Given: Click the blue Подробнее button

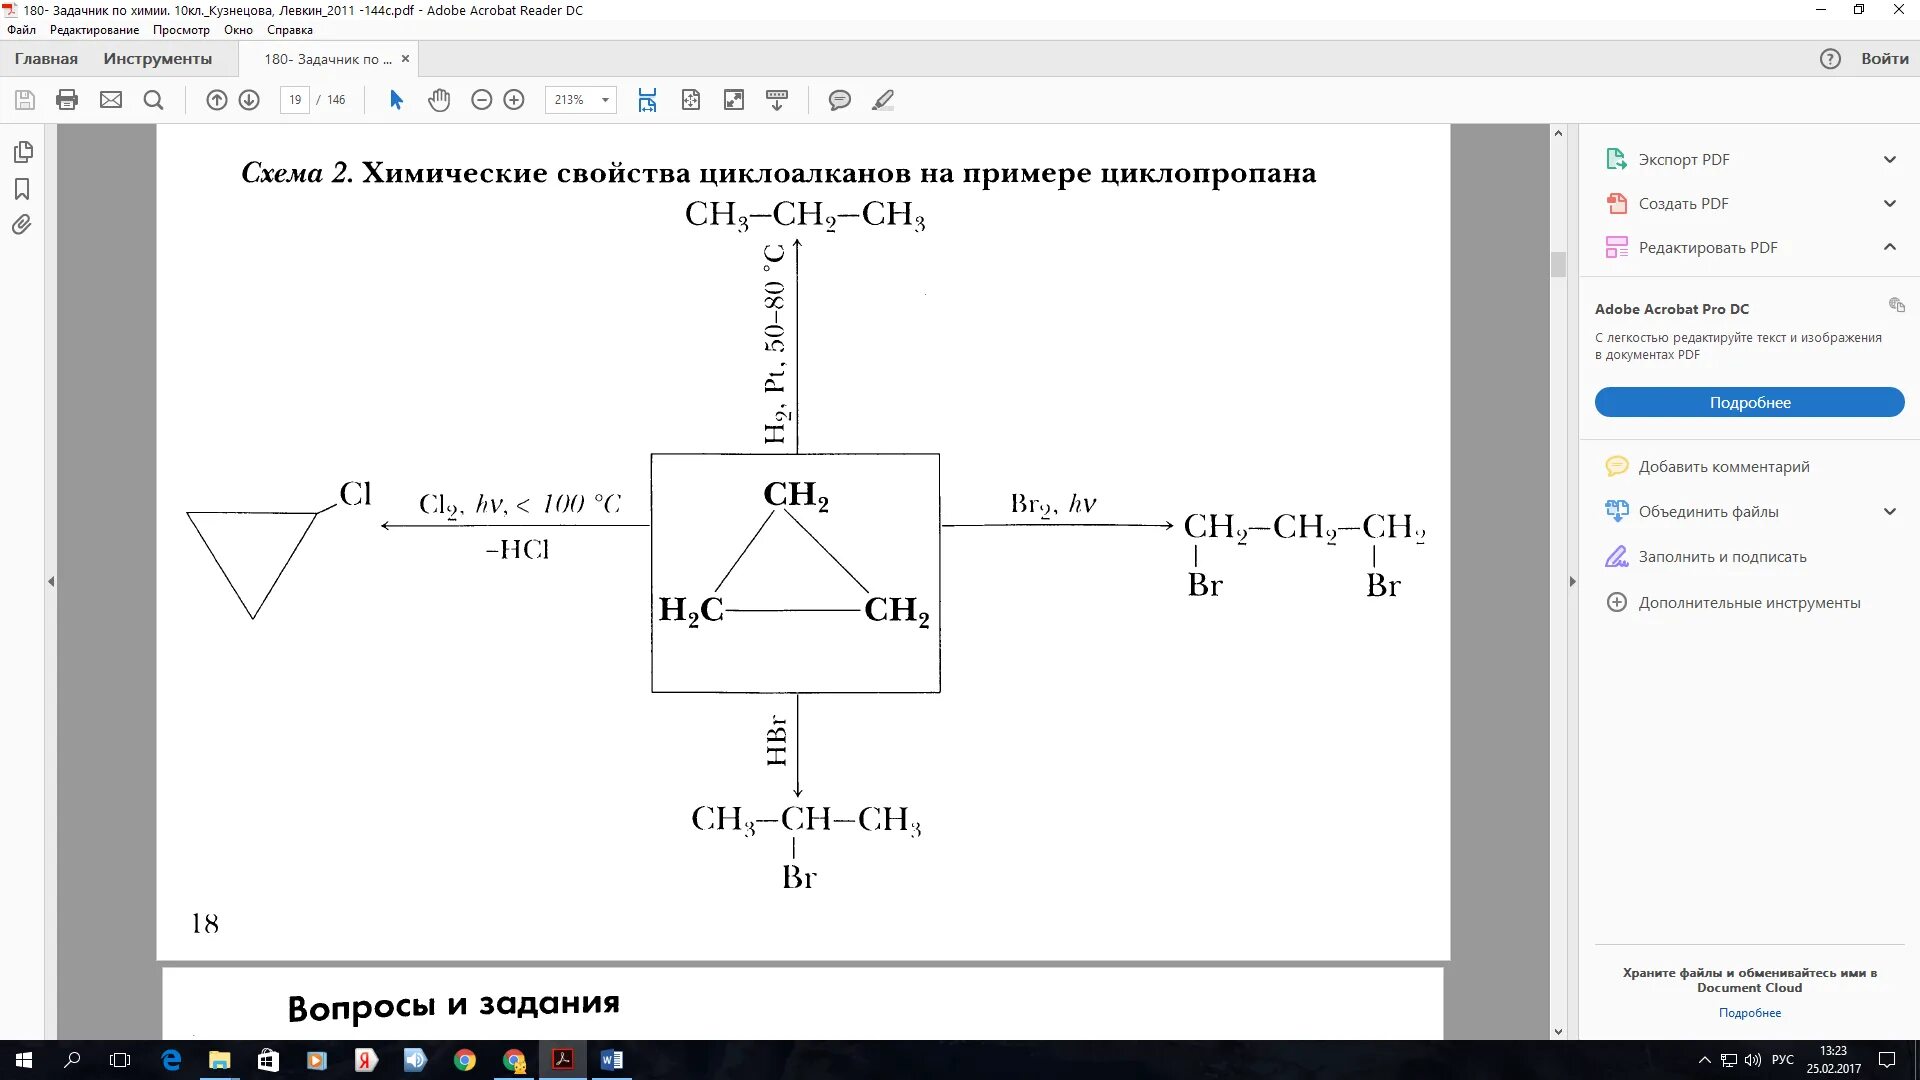Looking at the screenshot, I should click(x=1749, y=402).
